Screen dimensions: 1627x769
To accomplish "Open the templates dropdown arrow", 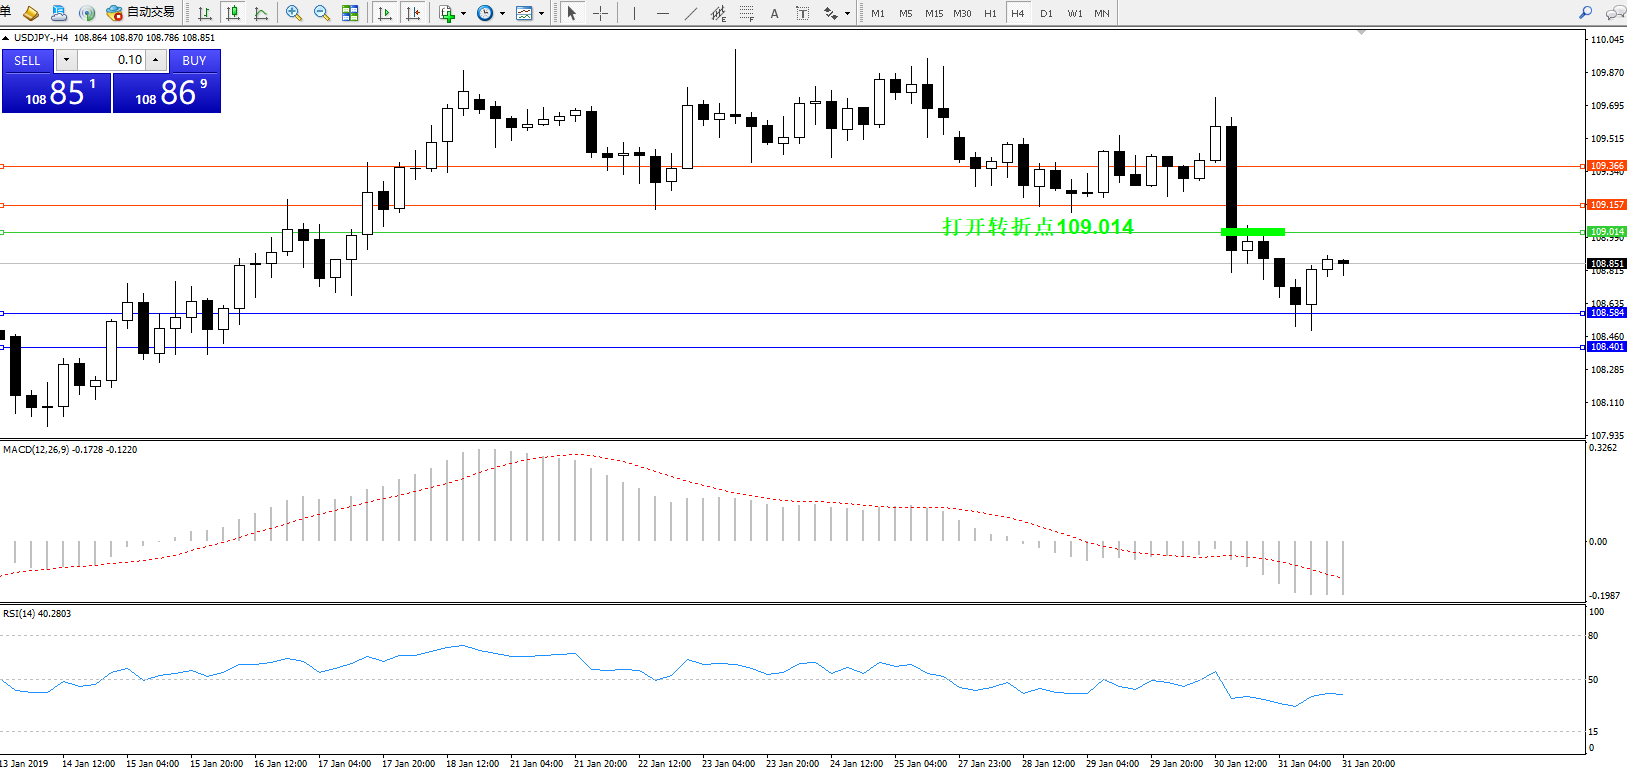I will [x=541, y=14].
